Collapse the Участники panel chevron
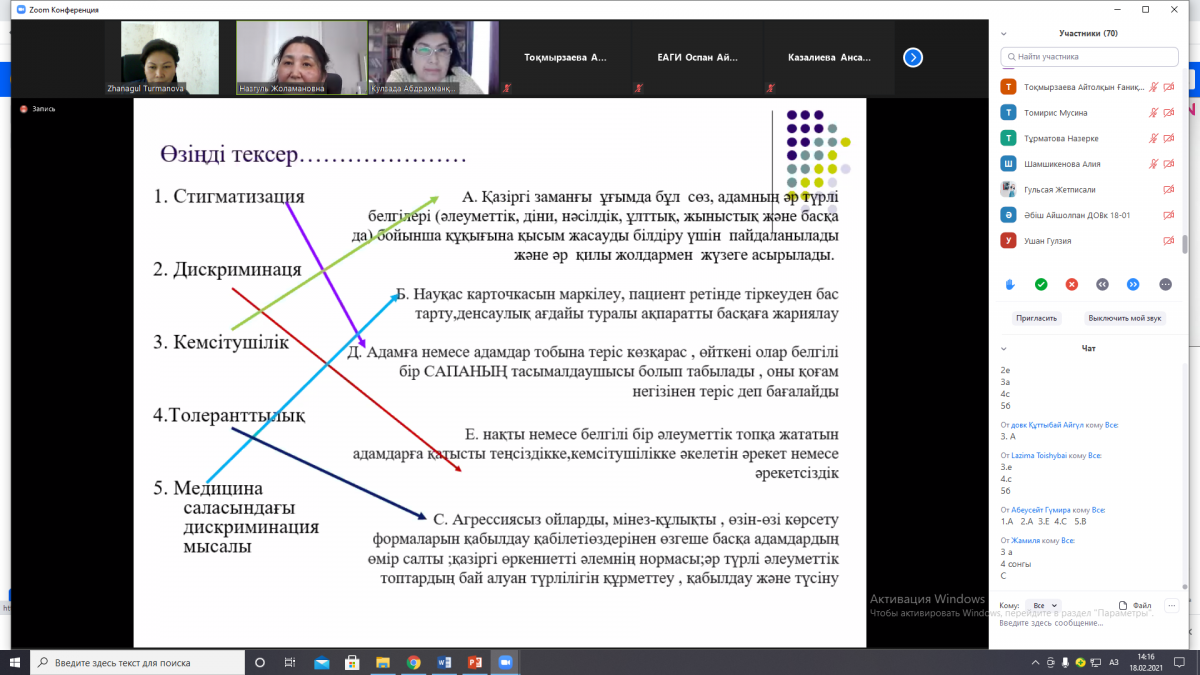 click(x=1006, y=33)
